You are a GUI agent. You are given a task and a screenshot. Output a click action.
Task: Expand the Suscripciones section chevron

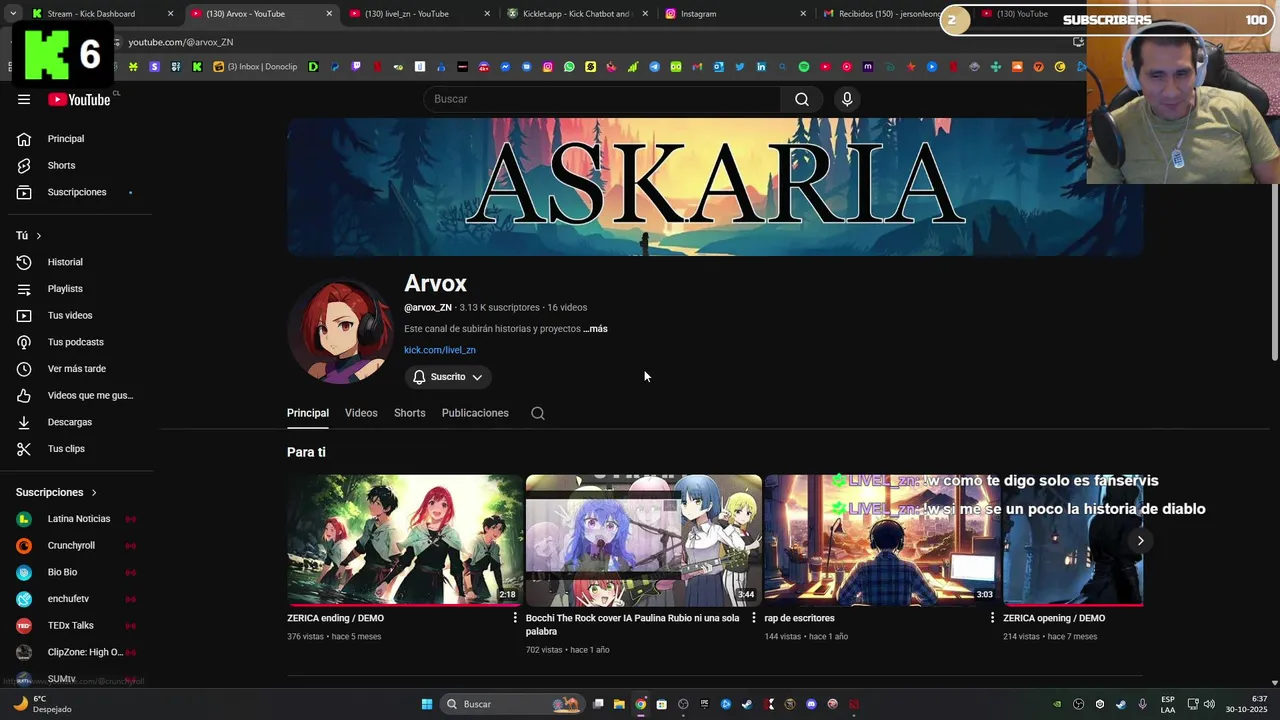(94, 493)
